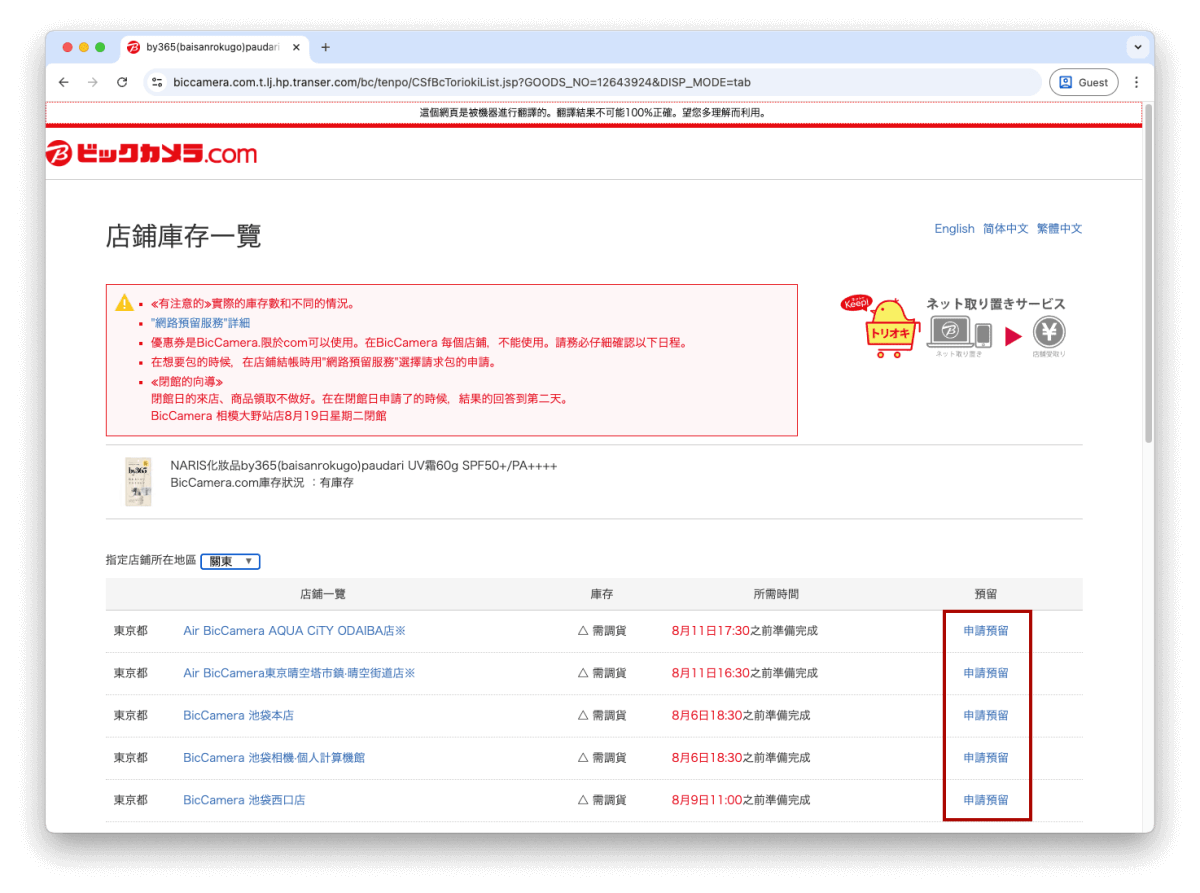Click the 8月11日17:30 ready time
Image resolution: width=1200 pixels, height=893 pixels.
pyautogui.click(x=711, y=631)
